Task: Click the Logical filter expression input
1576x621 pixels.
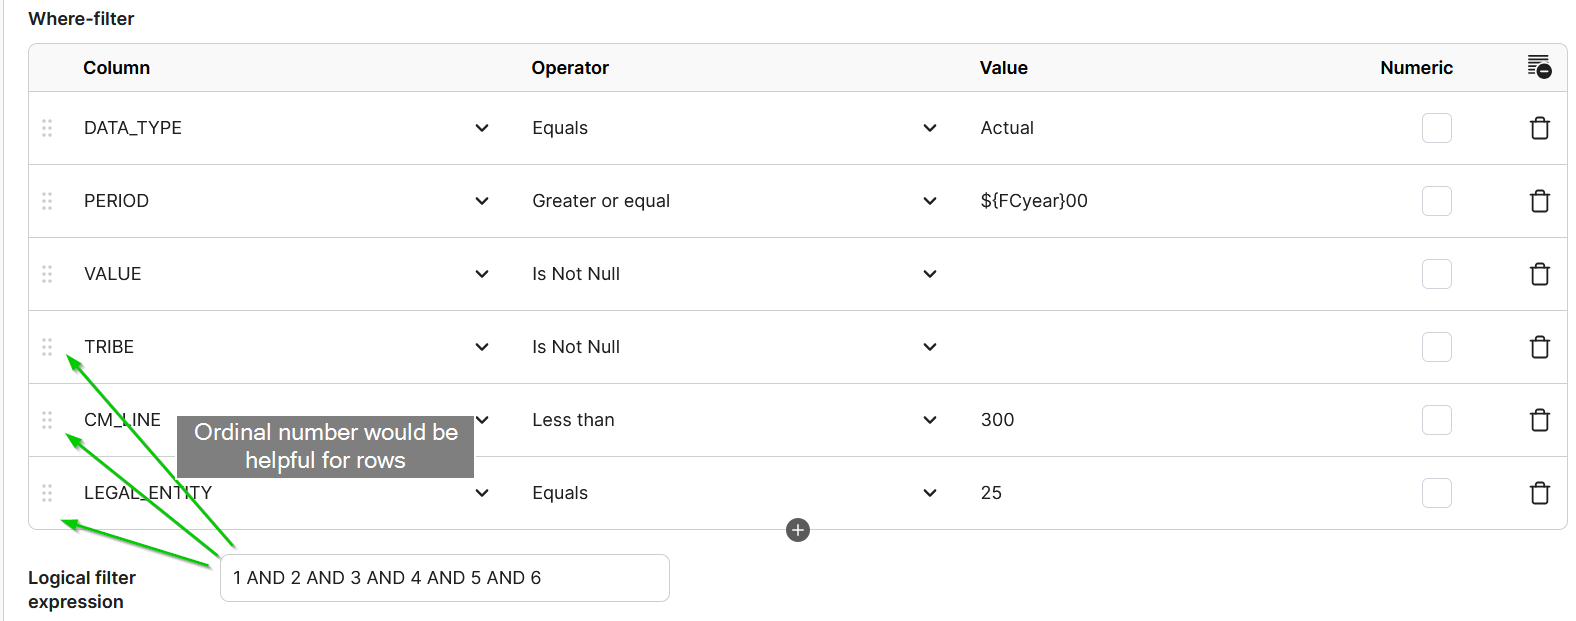Action: pyautogui.click(x=445, y=578)
